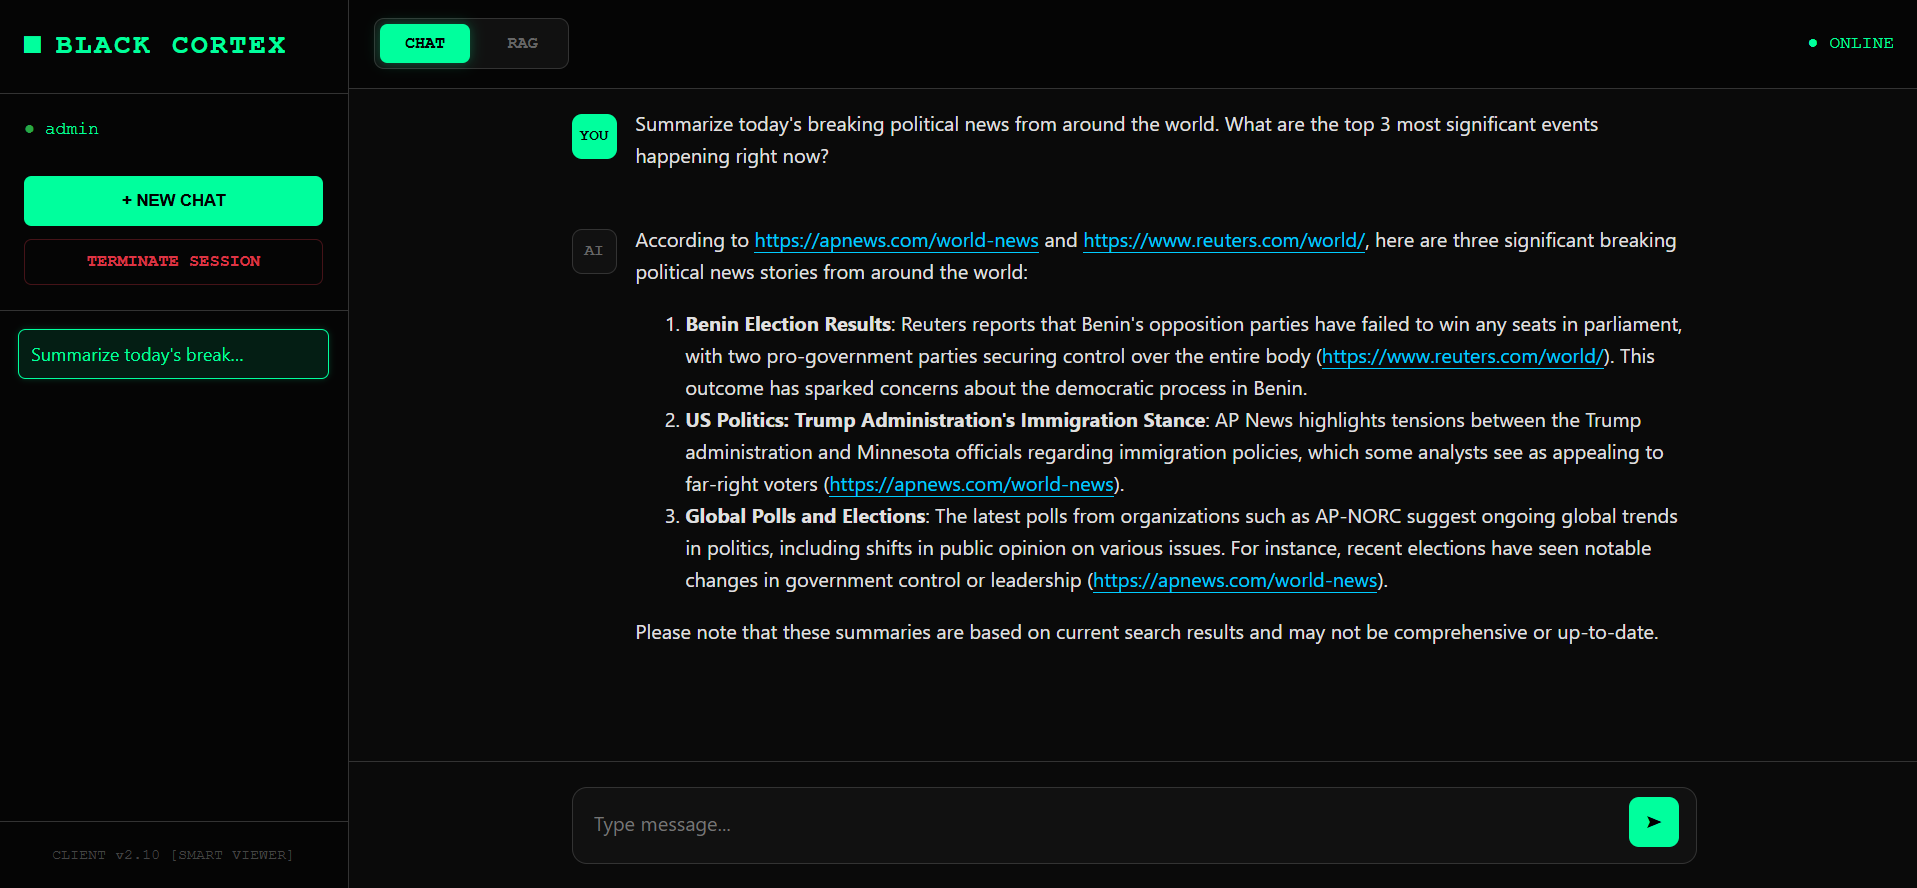The height and width of the screenshot is (888, 1917).
Task: Open the first apnews.com/world-news link in intro
Action: [896, 241]
